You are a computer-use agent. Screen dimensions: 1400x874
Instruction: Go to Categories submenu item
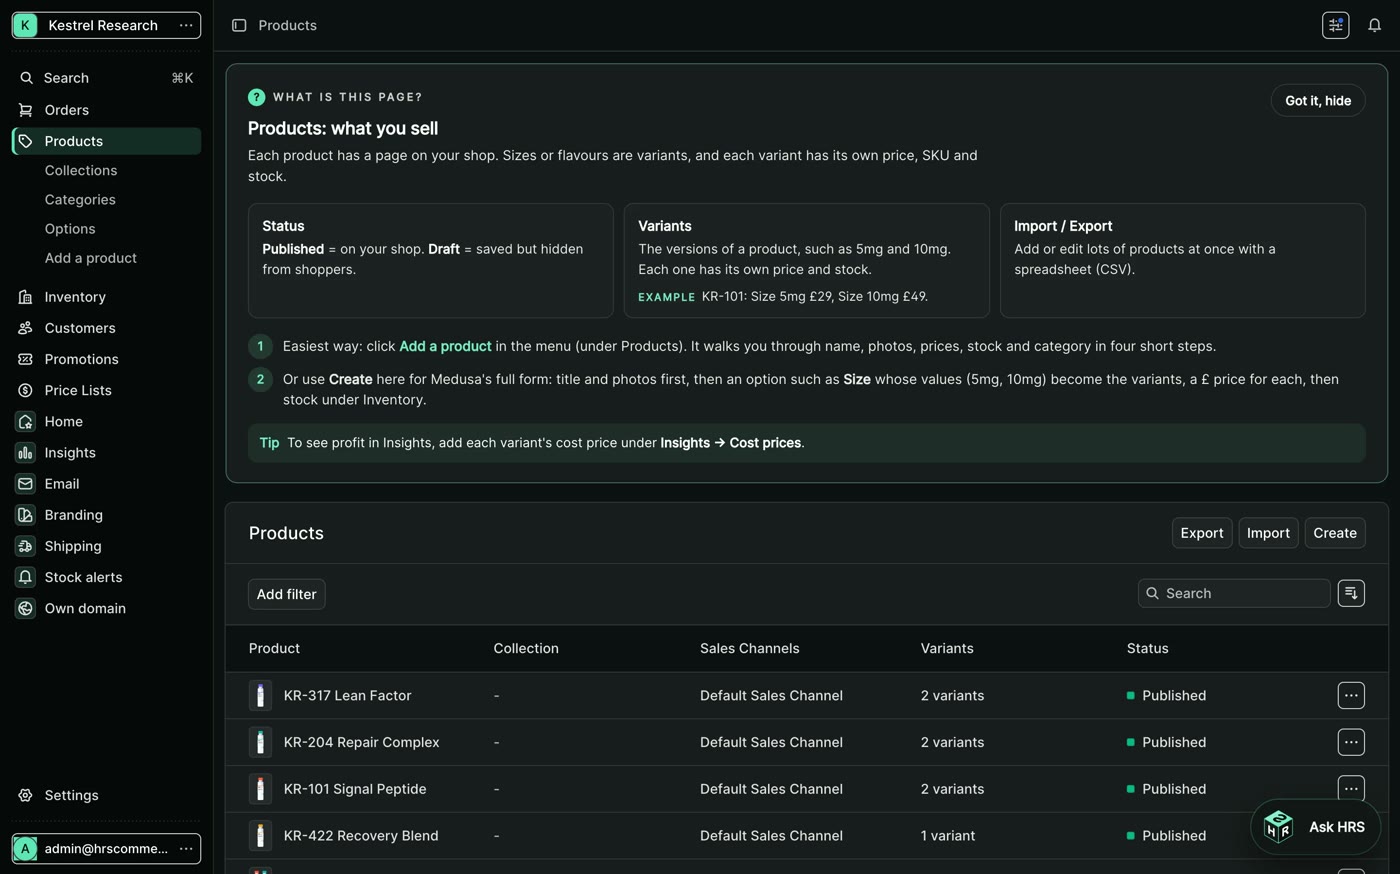point(80,199)
